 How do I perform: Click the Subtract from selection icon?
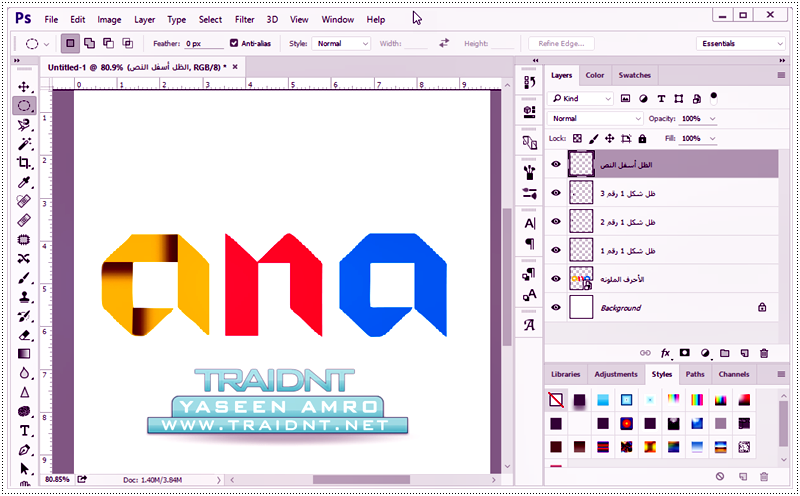tap(108, 43)
